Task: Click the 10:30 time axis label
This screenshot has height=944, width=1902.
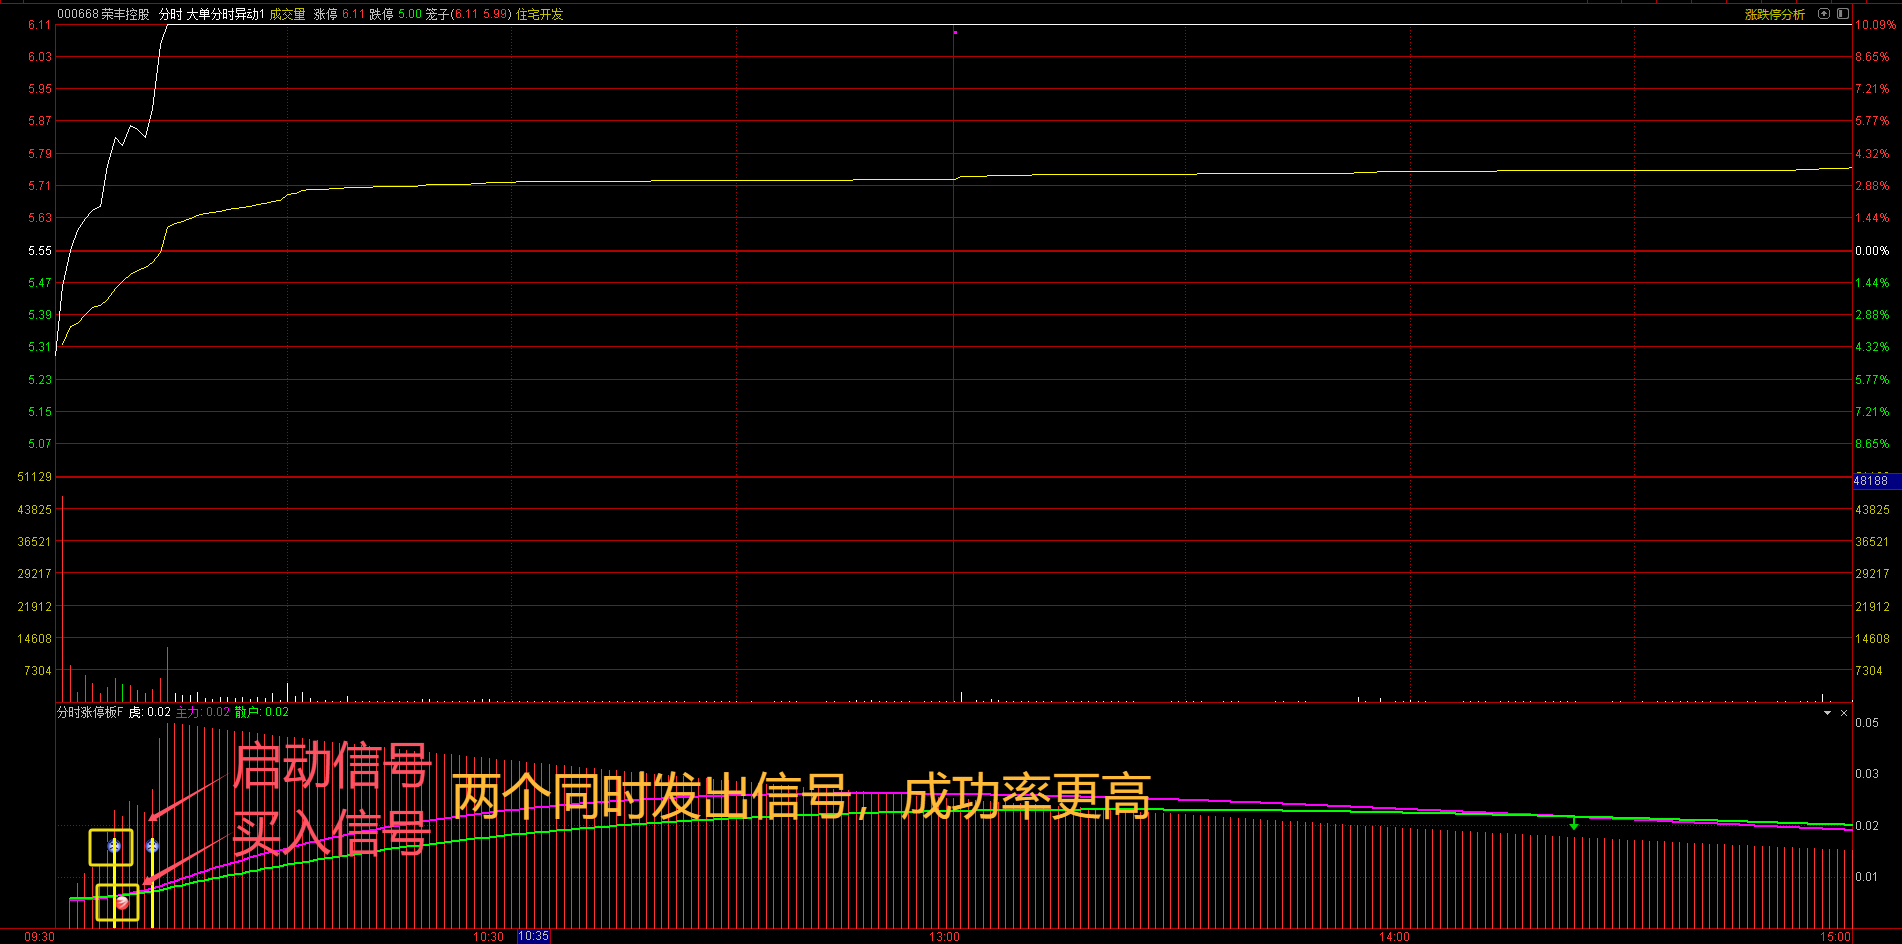Action: (x=488, y=937)
